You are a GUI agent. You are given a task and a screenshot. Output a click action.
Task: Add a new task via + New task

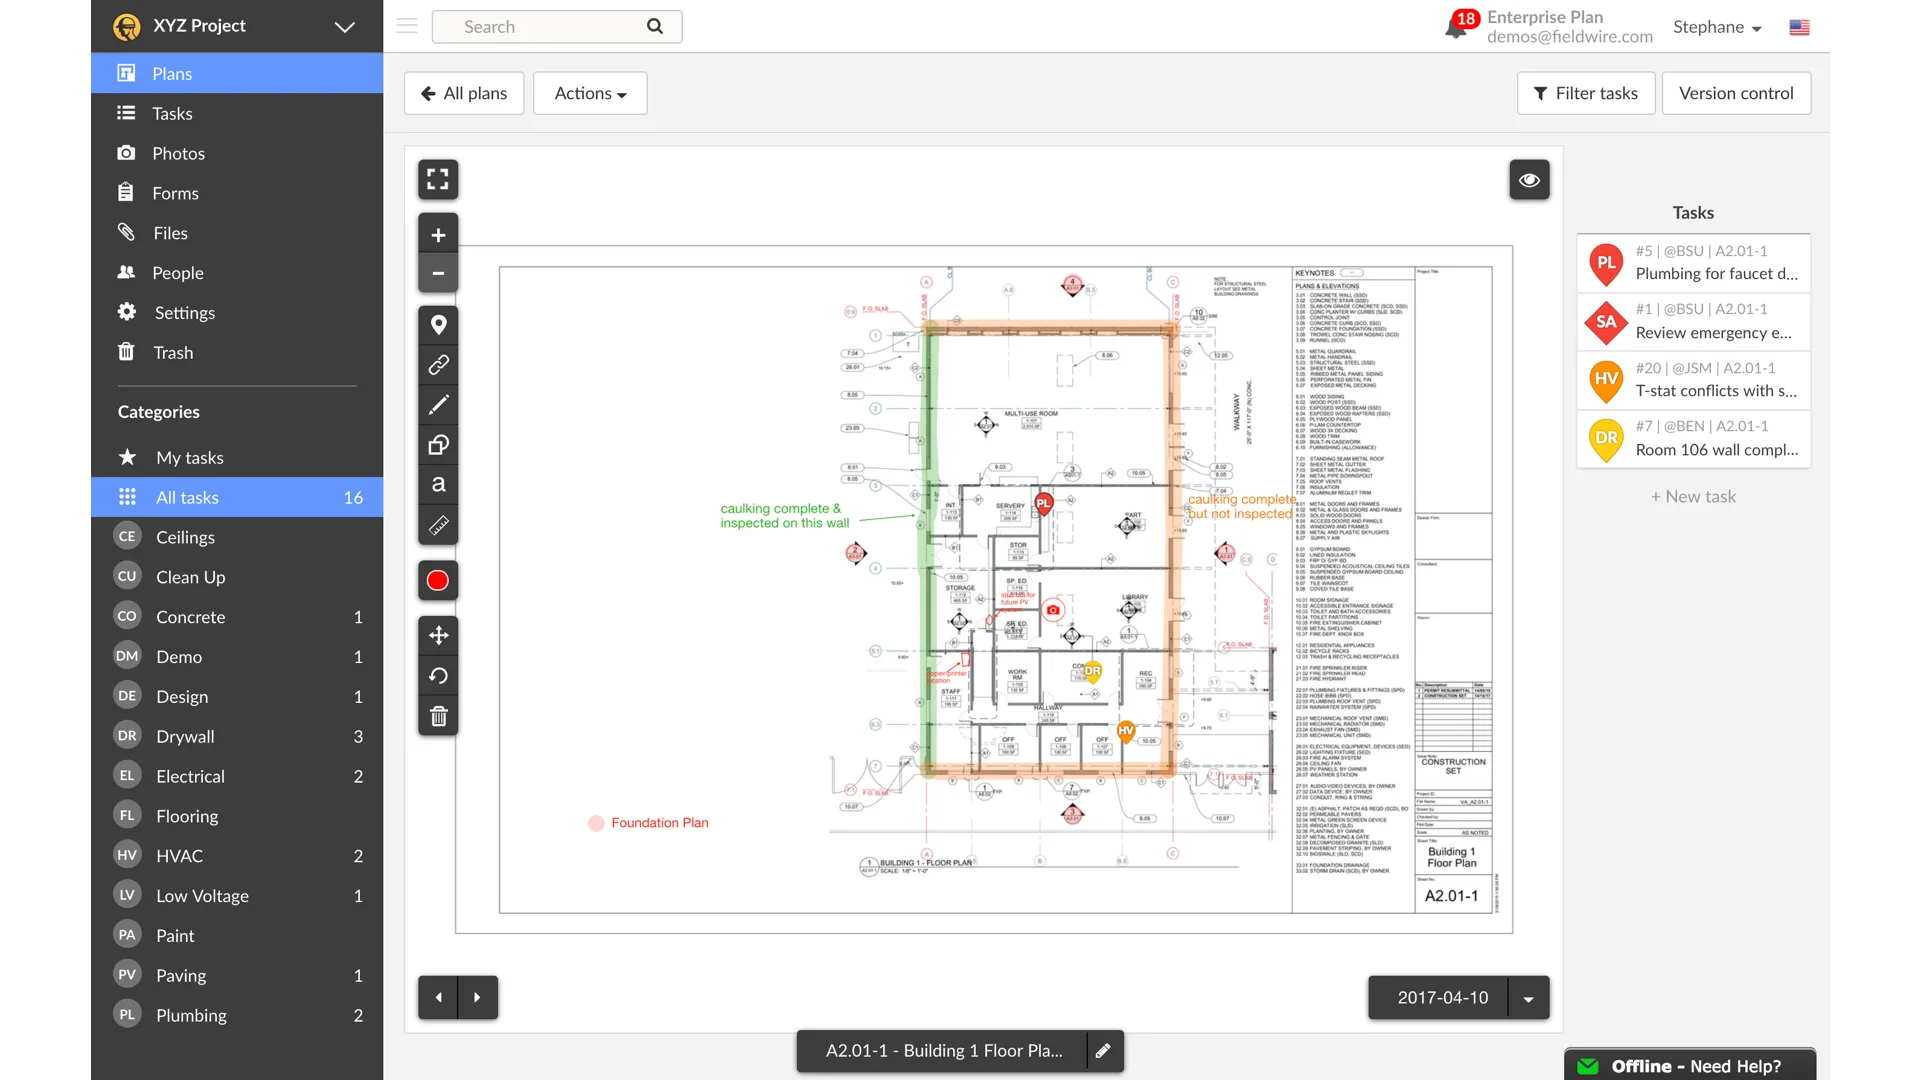[x=1693, y=497]
